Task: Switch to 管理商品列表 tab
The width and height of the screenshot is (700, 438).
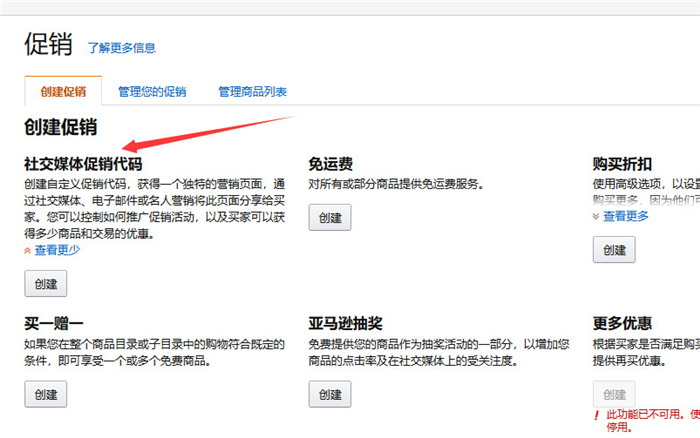Action: [252, 92]
